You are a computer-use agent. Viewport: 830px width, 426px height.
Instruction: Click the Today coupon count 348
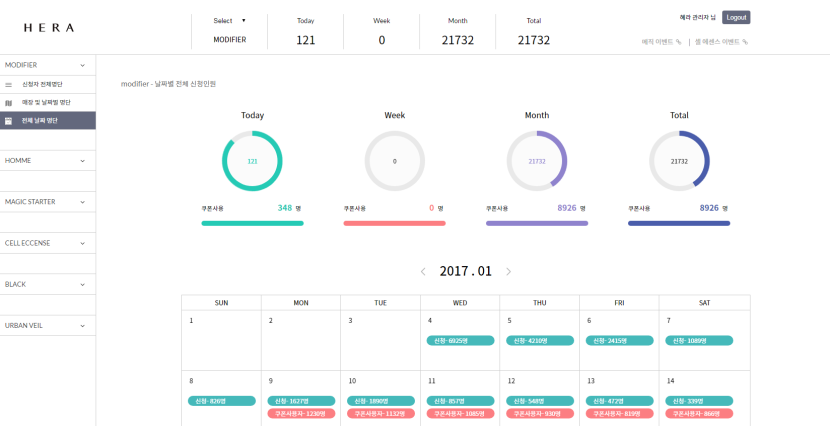pos(285,208)
